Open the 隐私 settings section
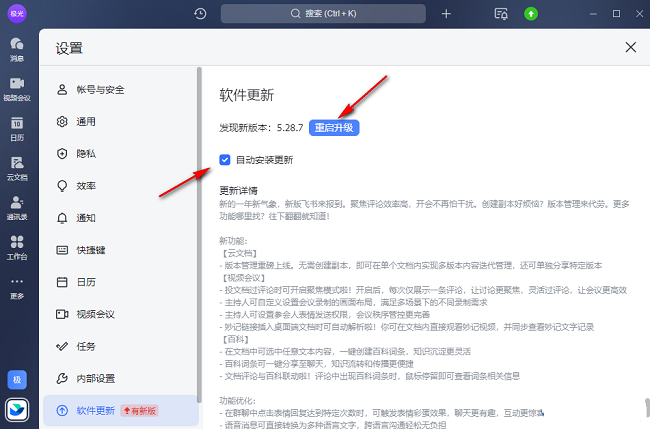 coord(86,153)
